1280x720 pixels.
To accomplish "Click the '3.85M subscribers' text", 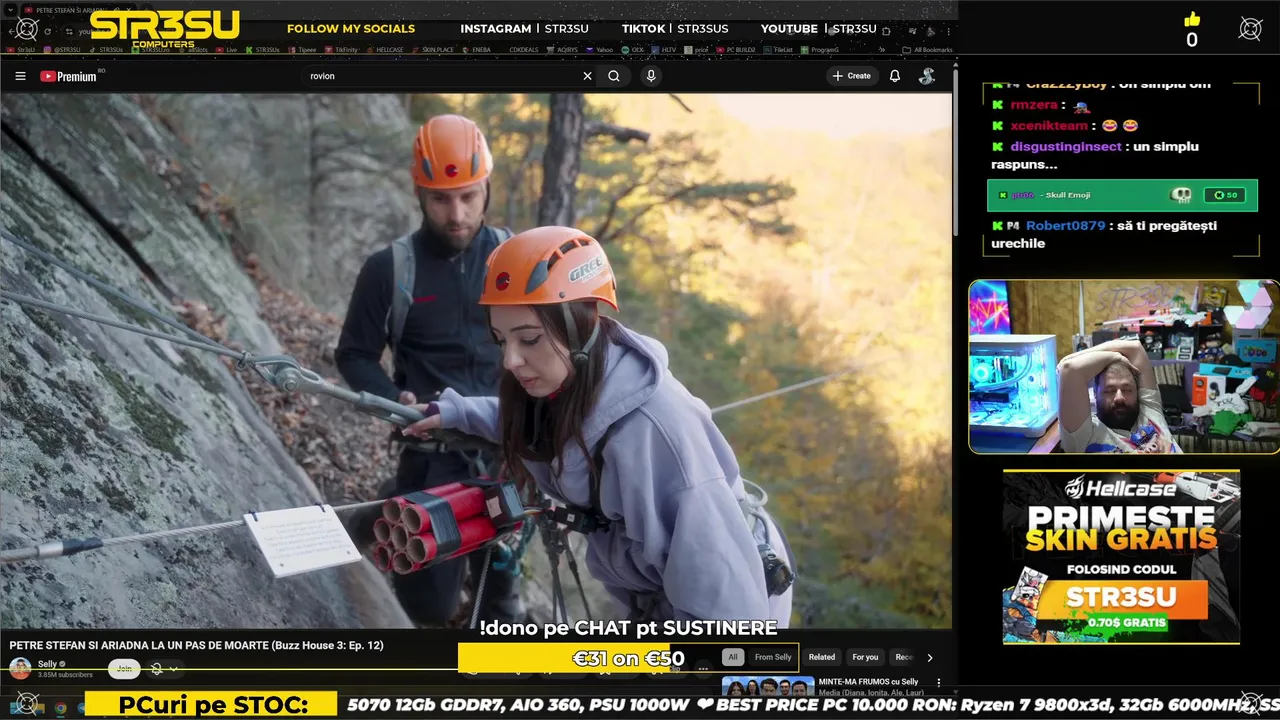I will [65, 675].
